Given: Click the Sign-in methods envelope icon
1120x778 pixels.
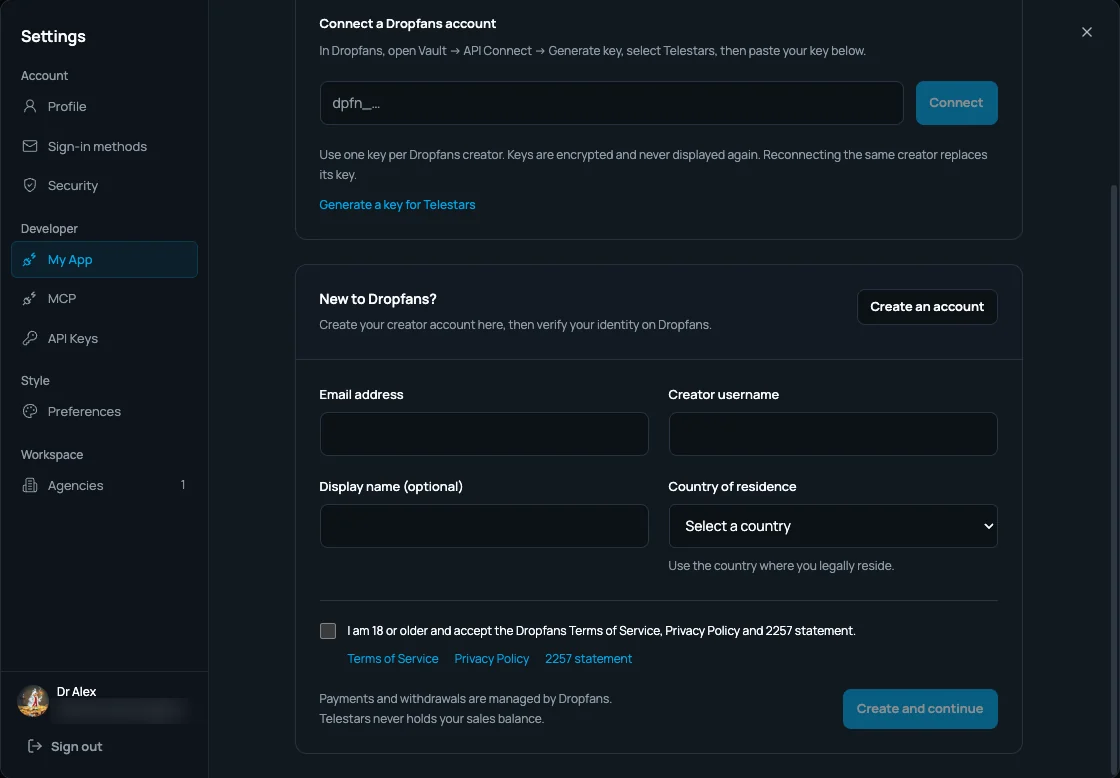Looking at the screenshot, I should [x=29, y=146].
